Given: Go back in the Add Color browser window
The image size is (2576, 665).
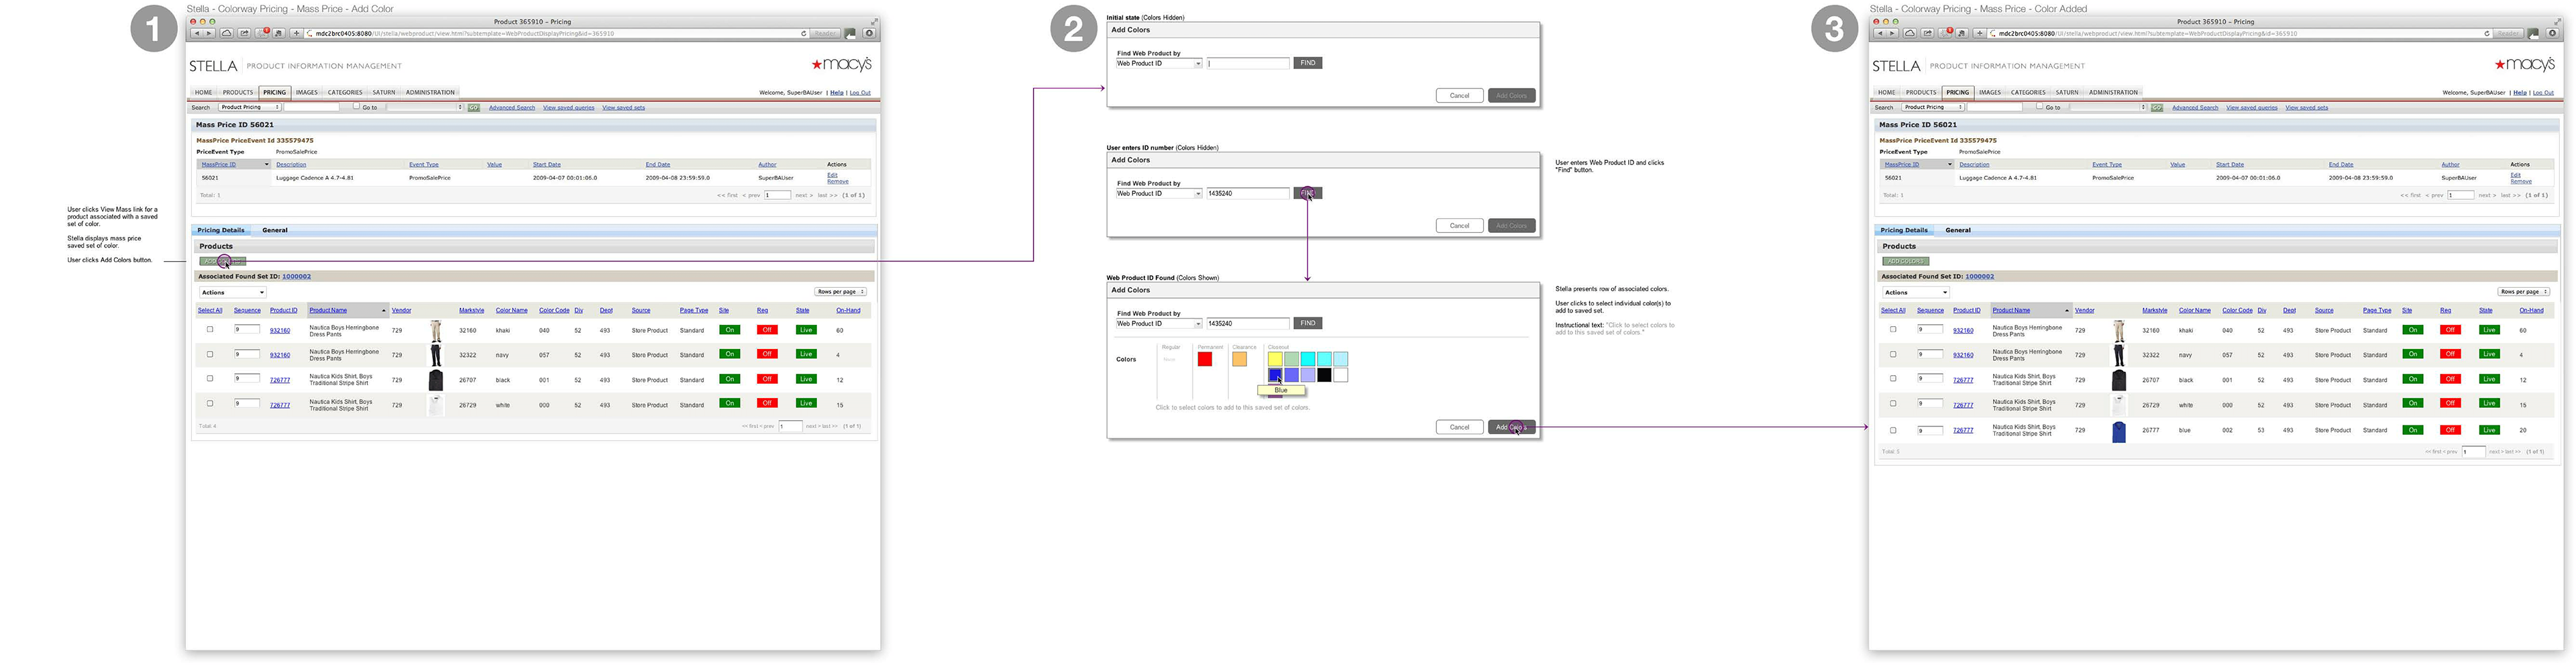Looking at the screenshot, I should pyautogui.click(x=196, y=33).
